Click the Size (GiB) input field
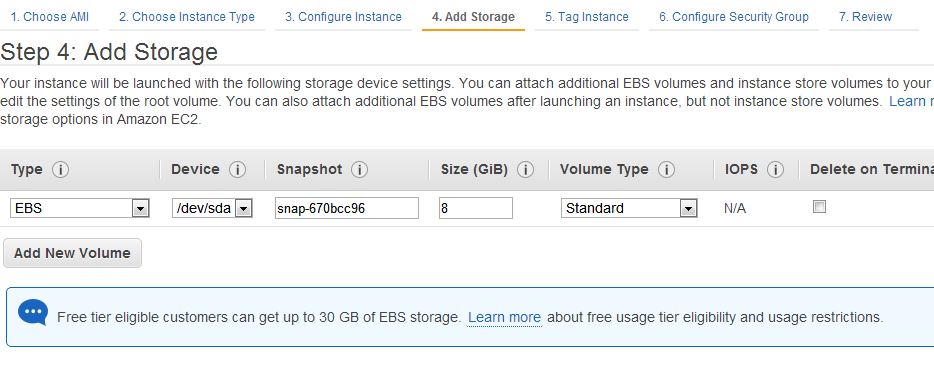This screenshot has width=934, height=367. pyautogui.click(x=476, y=209)
